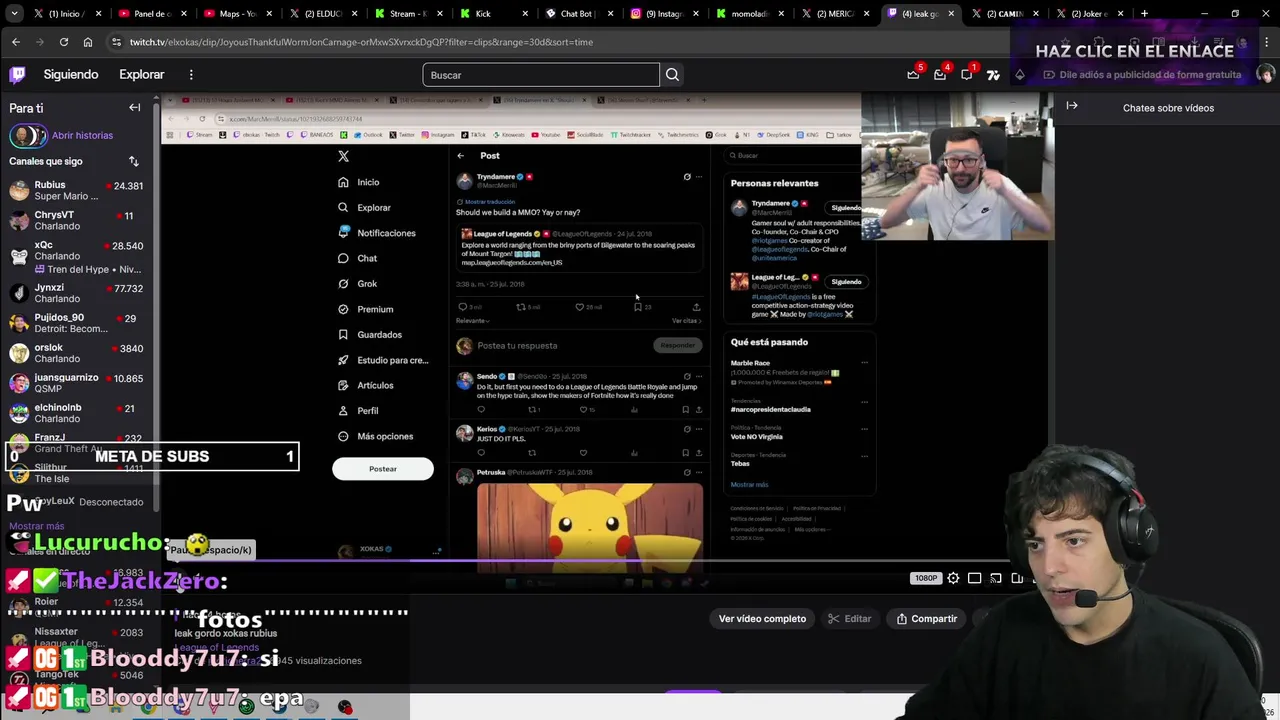Open the Relevante replies sort dropdown
The width and height of the screenshot is (1280, 720).
tap(473, 321)
